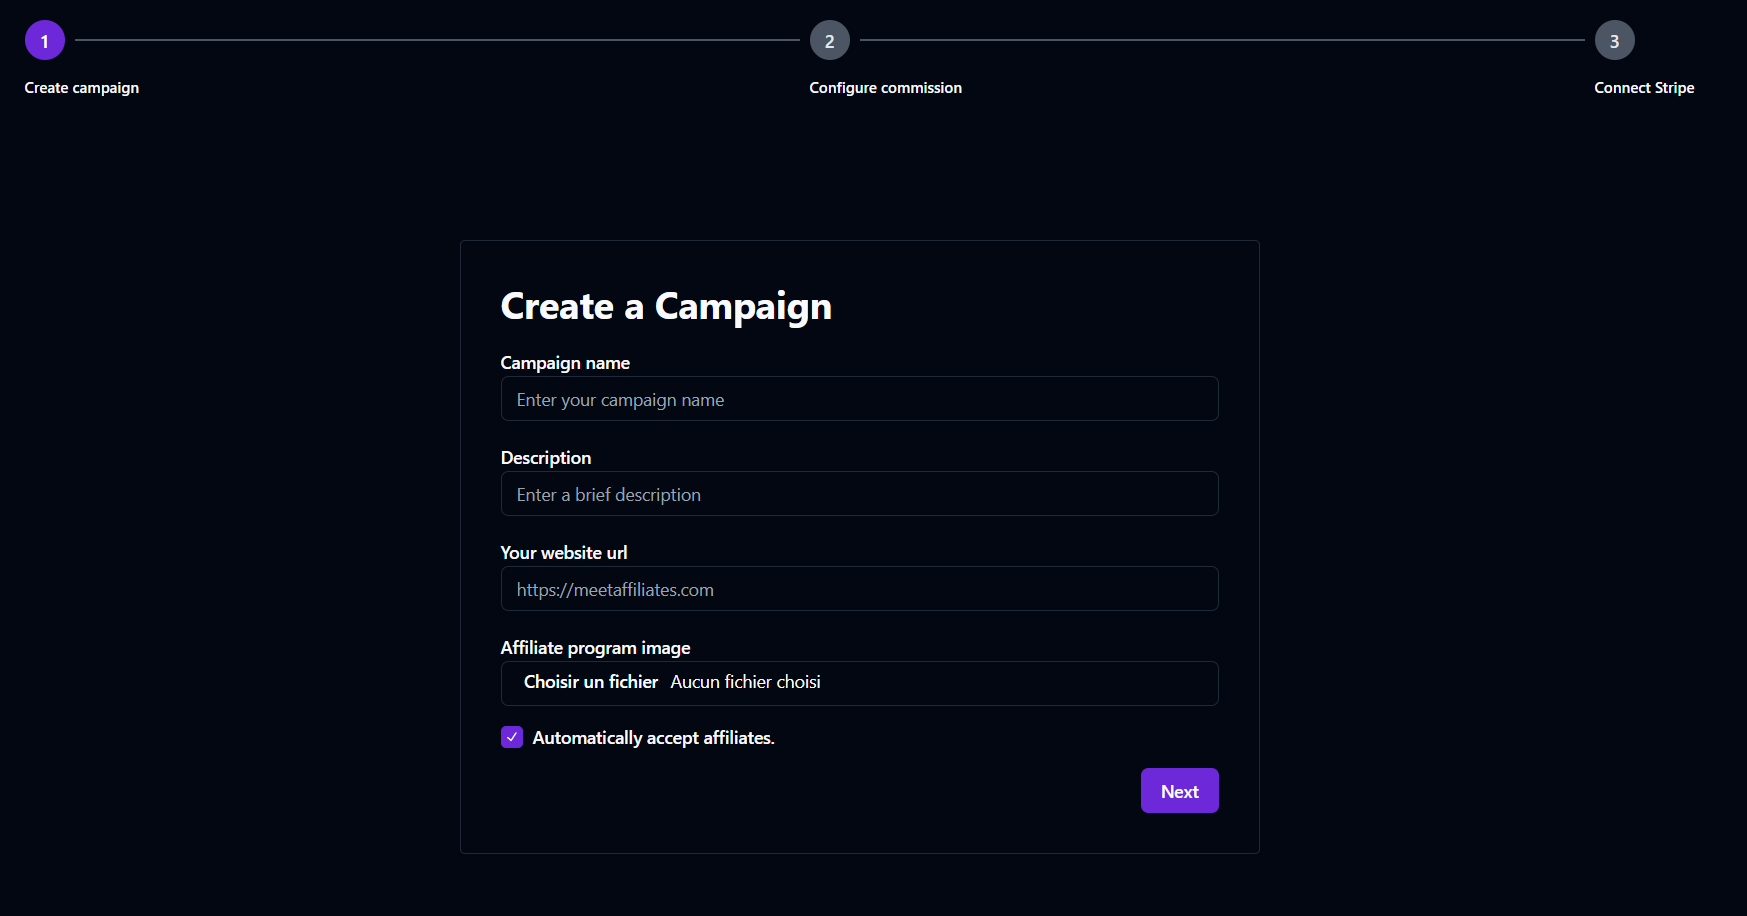Viewport: 1747px width, 916px height.
Task: Click the highlighted purple step indicator
Action: click(x=44, y=40)
